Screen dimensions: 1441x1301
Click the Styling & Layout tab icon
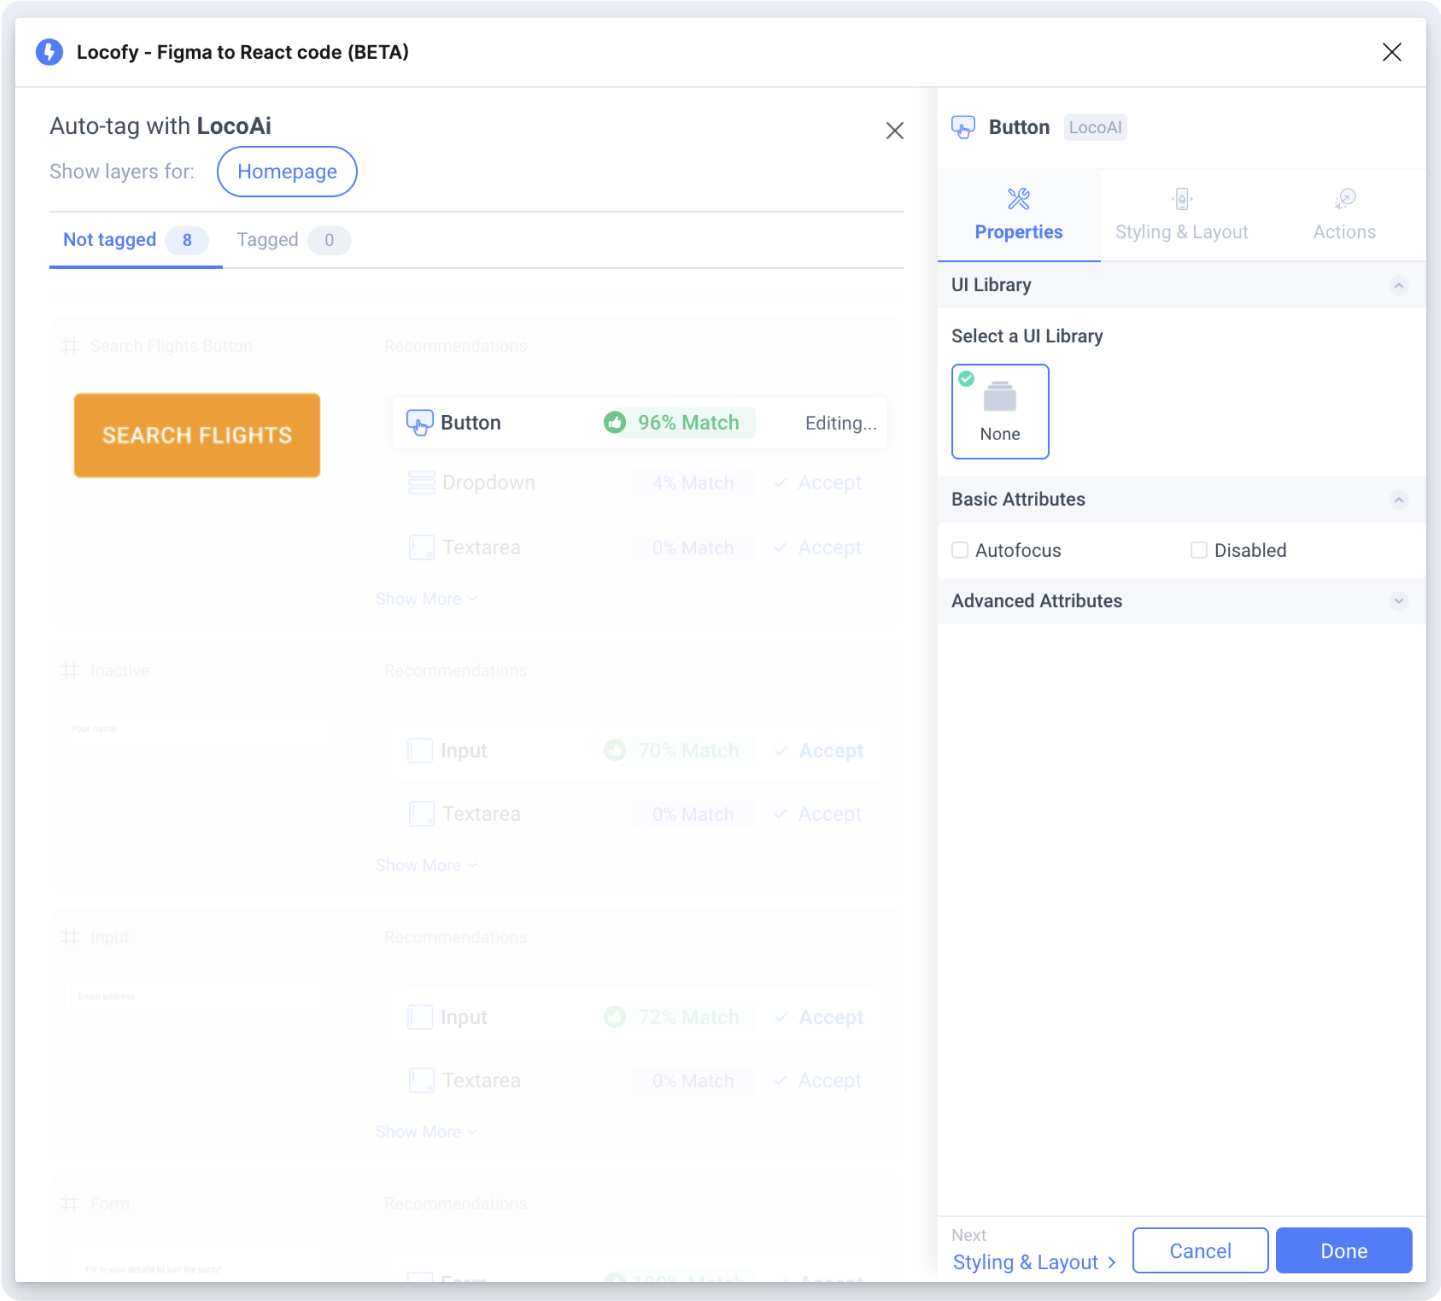point(1181,199)
